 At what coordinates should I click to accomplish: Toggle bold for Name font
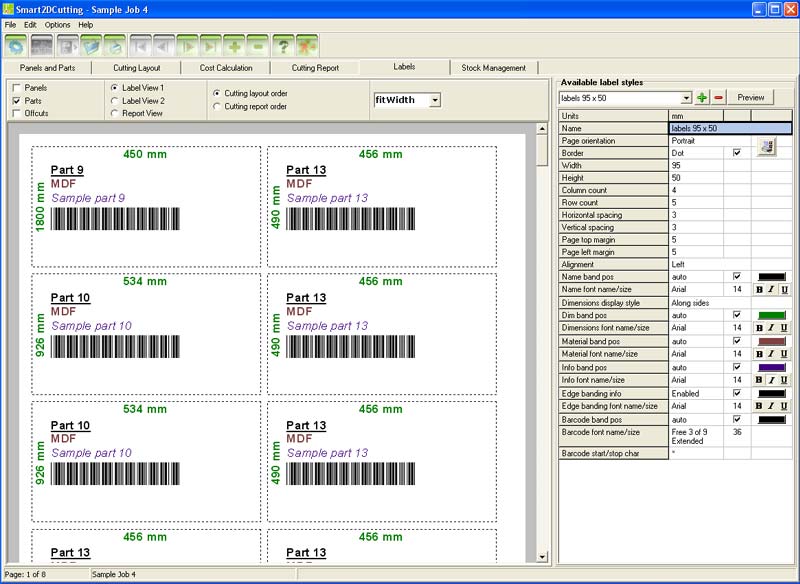(759, 290)
